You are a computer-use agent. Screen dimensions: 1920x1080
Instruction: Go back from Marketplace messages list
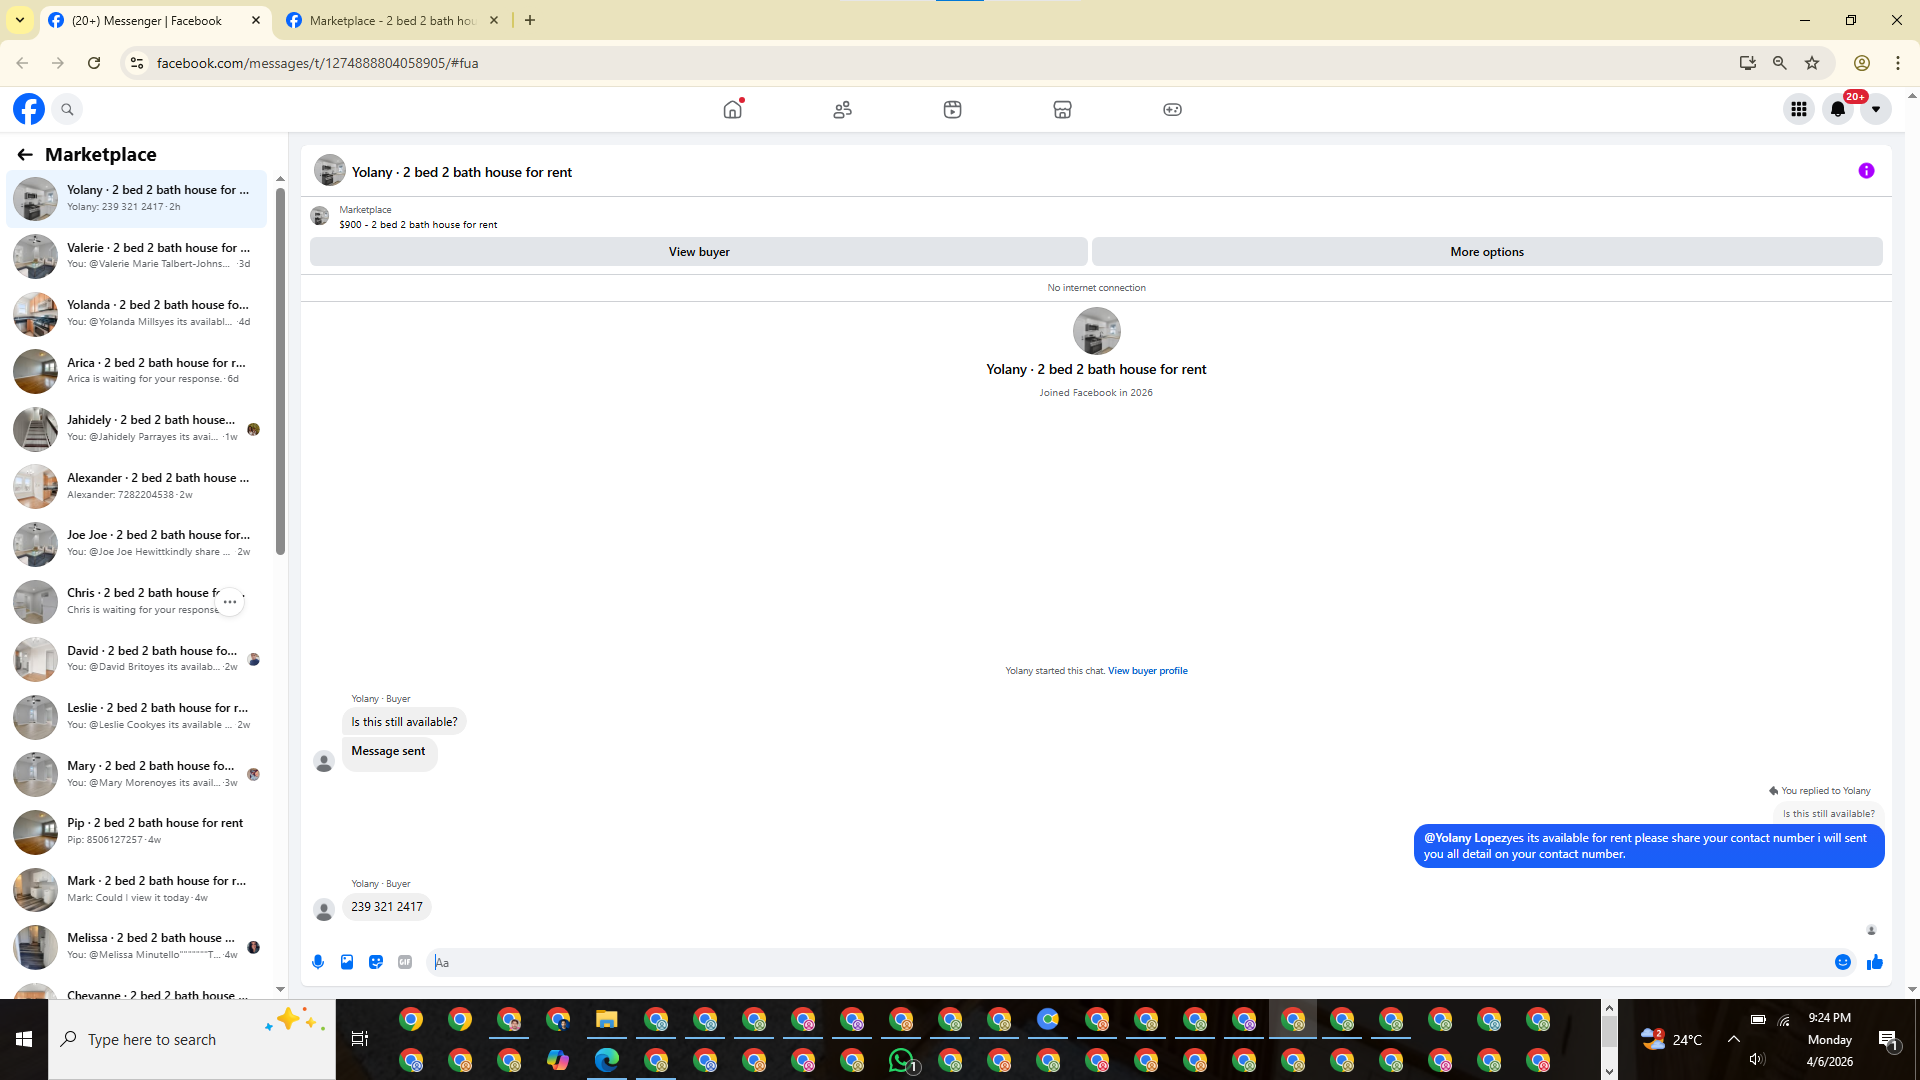[25, 154]
